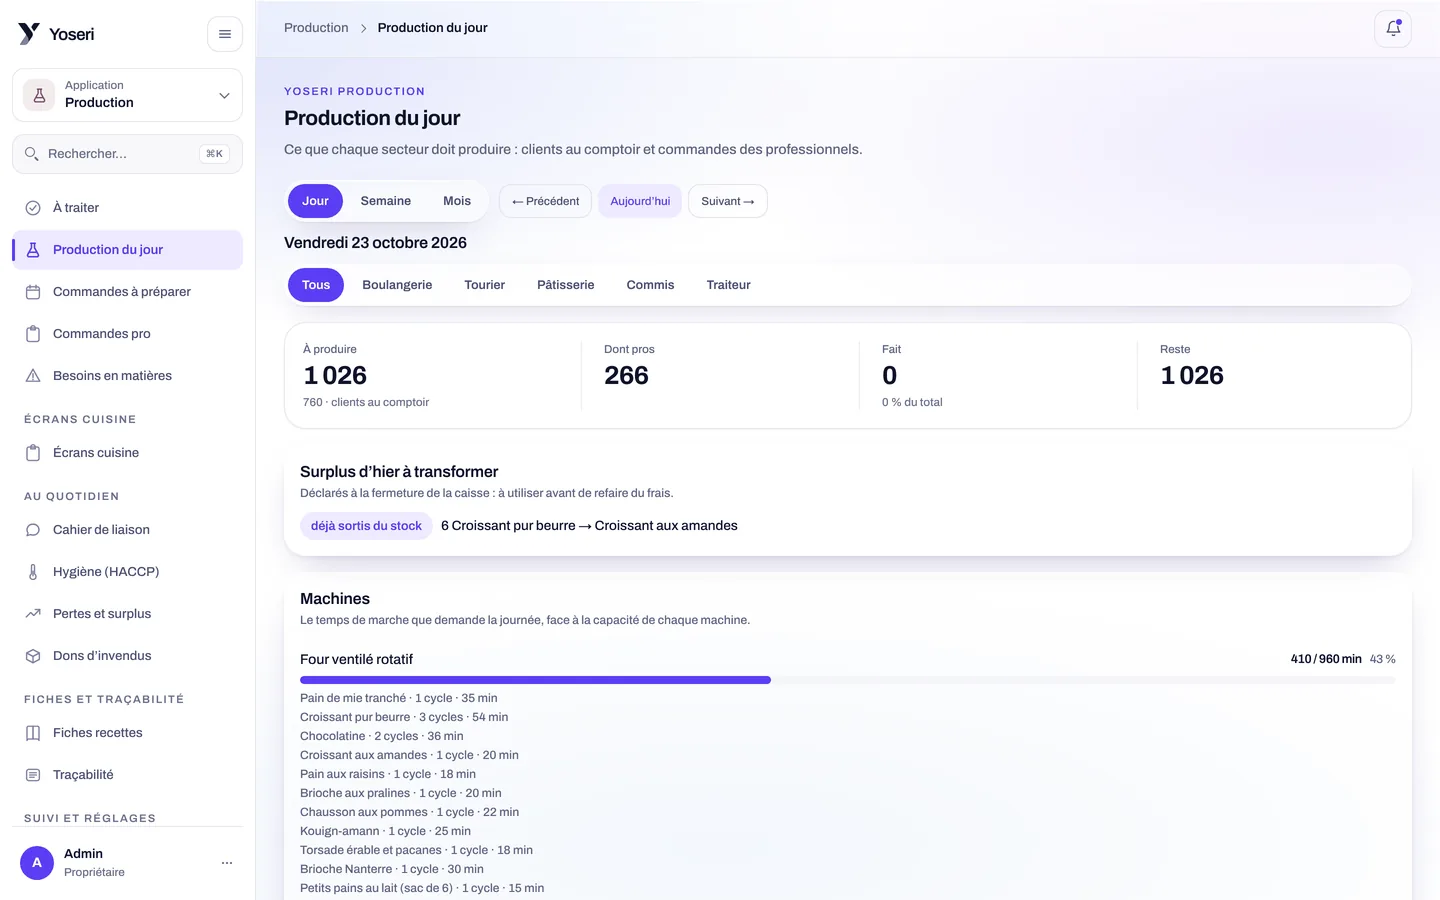Viewport: 1440px width, 900px height.
Task: Collapse sidebar with the hamburger icon
Action: point(225,34)
